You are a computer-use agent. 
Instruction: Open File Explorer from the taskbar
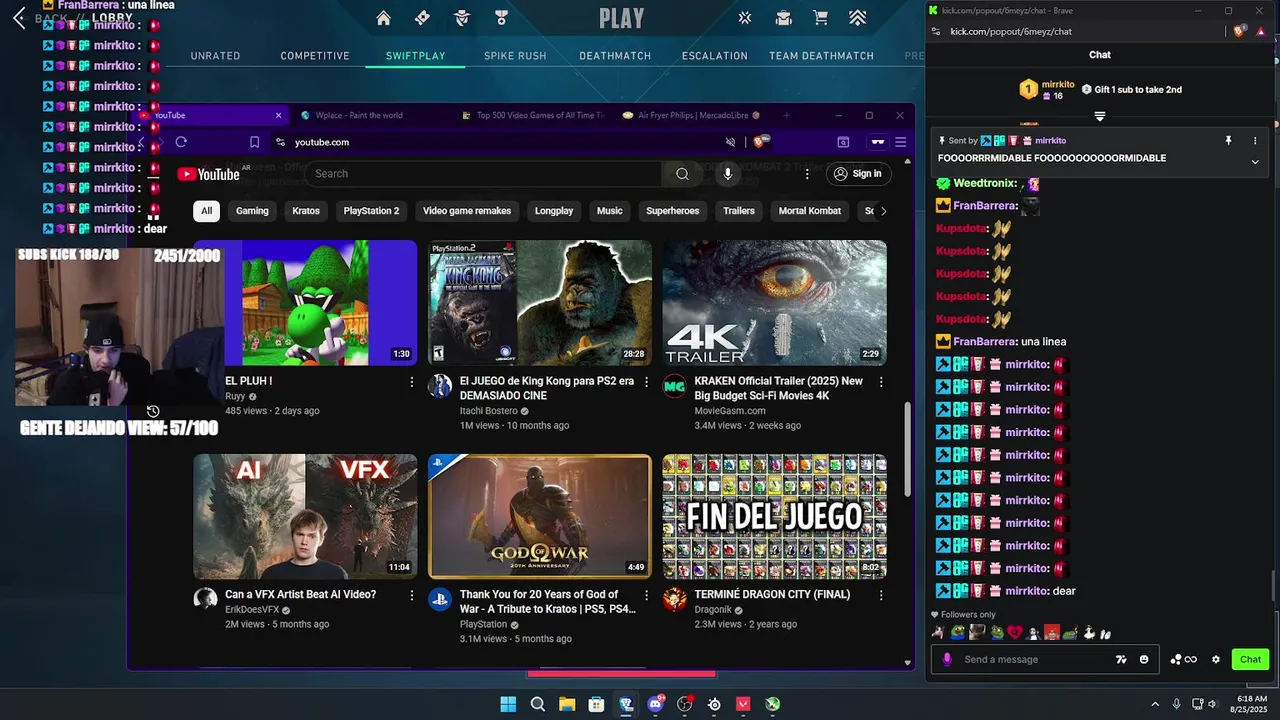tap(567, 704)
